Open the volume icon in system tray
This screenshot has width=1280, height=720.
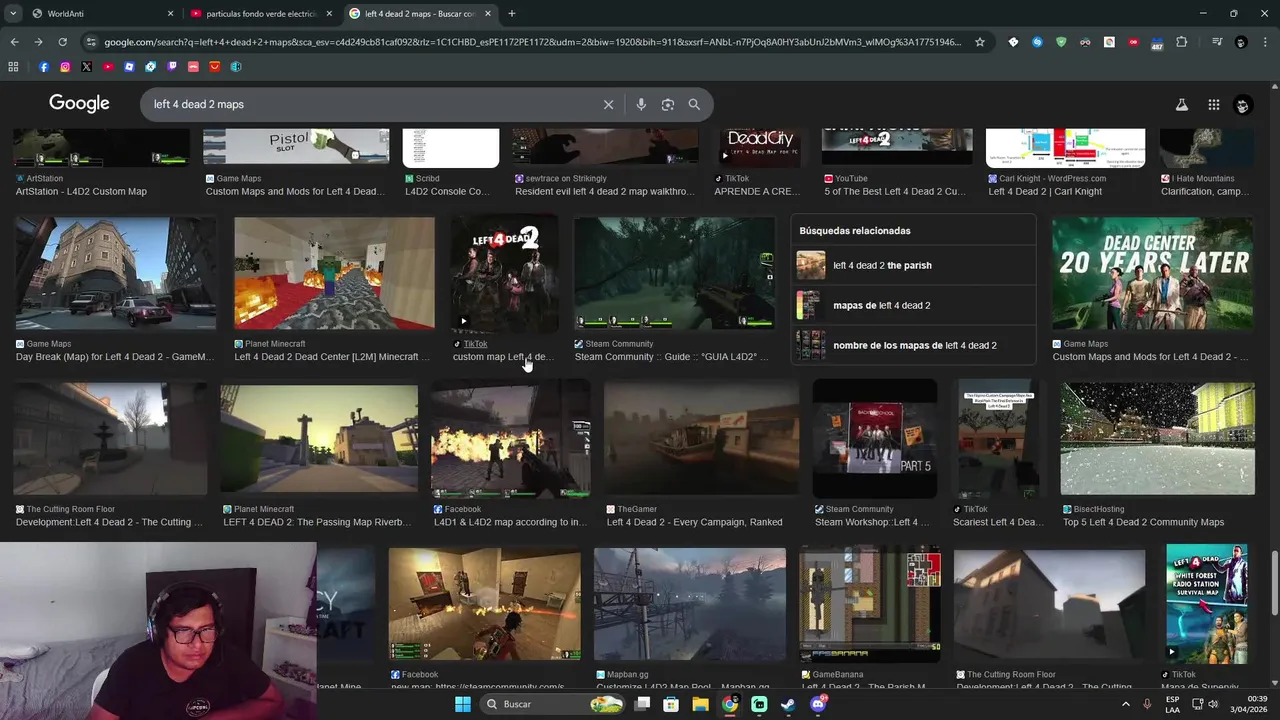coord(1213,704)
